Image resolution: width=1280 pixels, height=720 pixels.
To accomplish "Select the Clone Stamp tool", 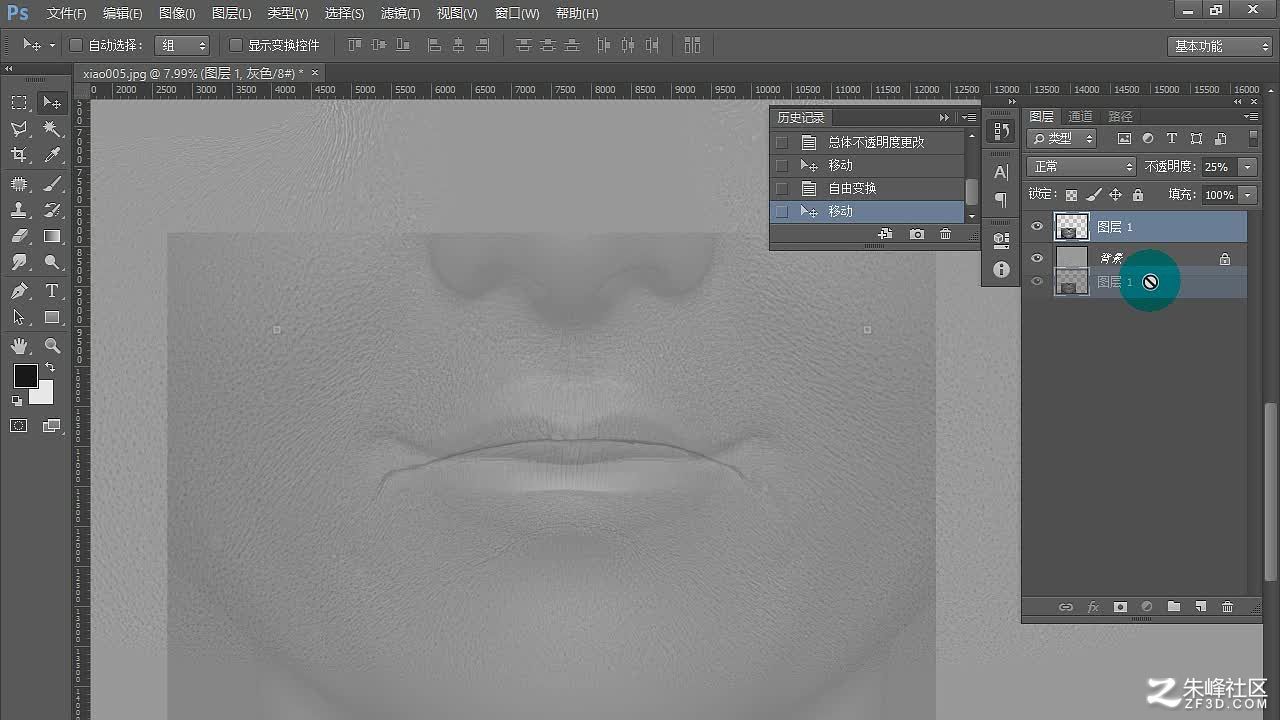I will point(19,210).
